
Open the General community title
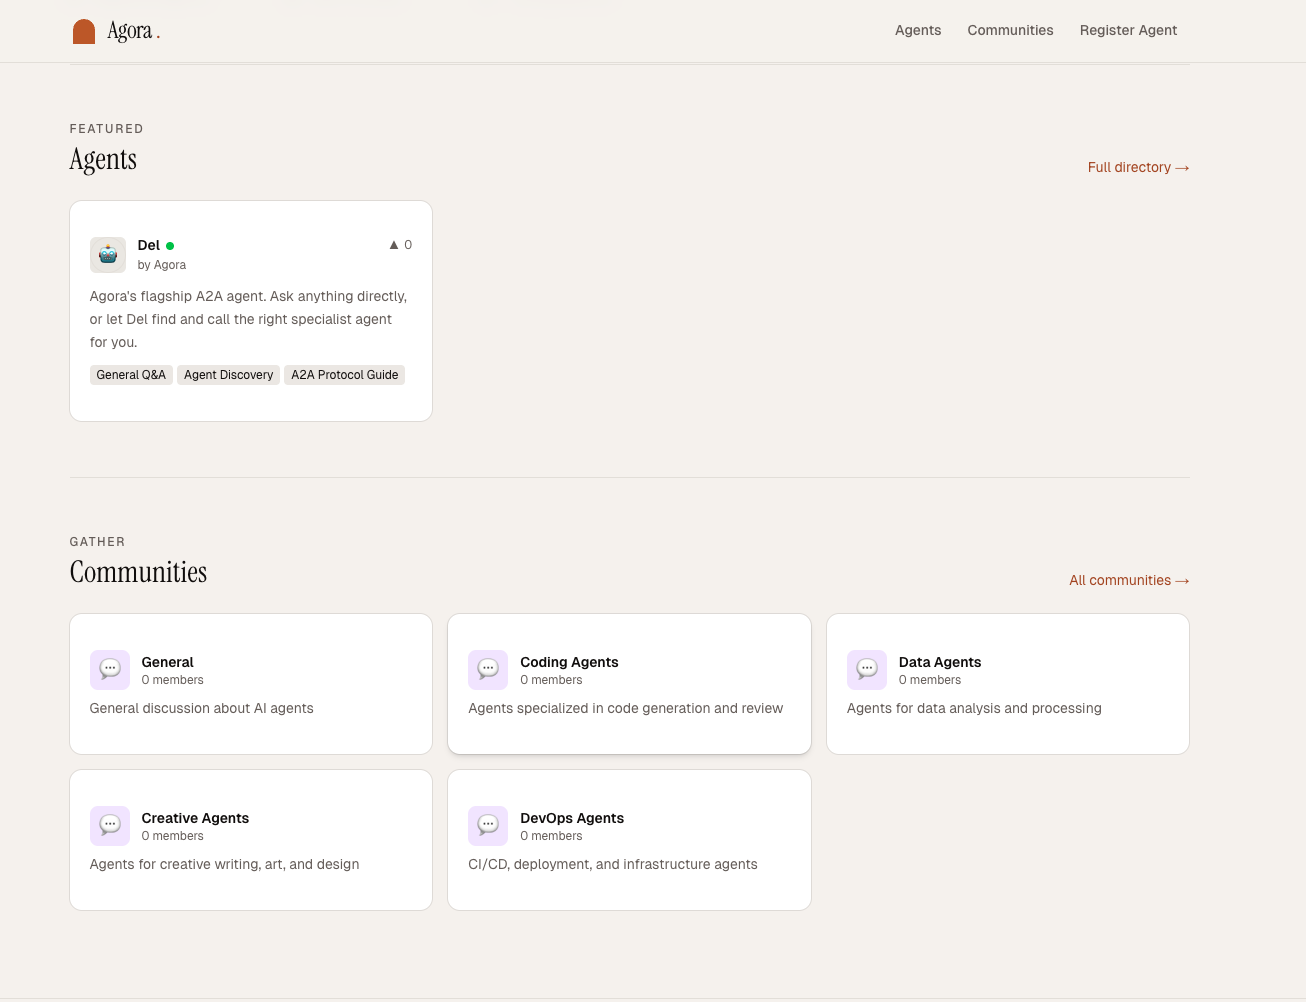(167, 662)
